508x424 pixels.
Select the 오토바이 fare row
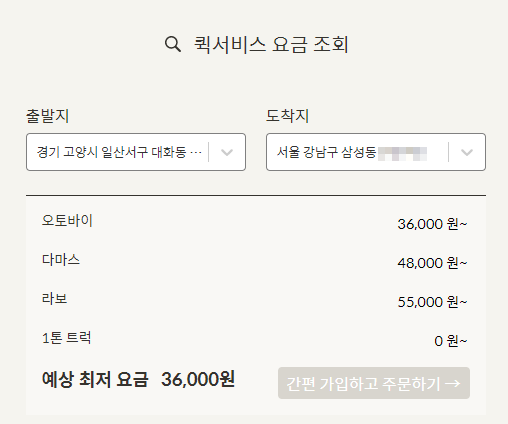pos(256,222)
